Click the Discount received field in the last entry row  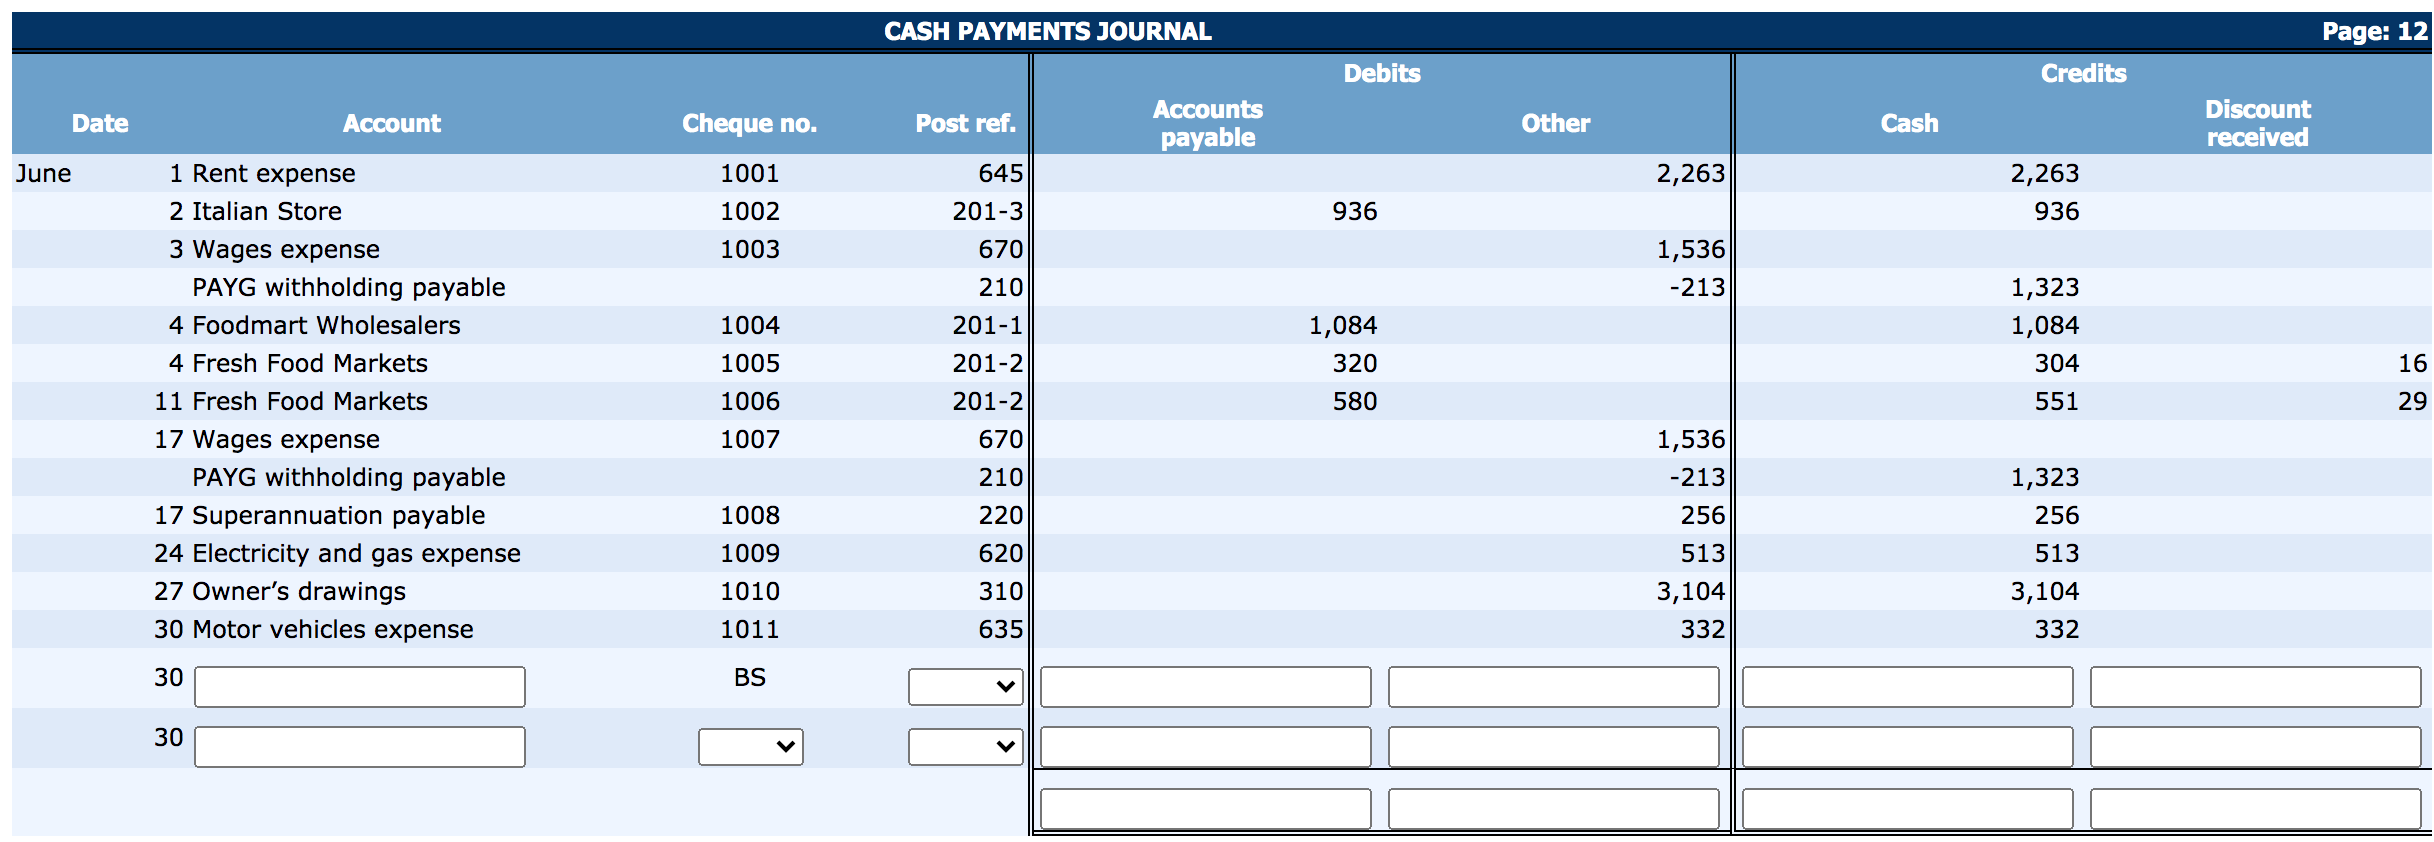(2256, 747)
